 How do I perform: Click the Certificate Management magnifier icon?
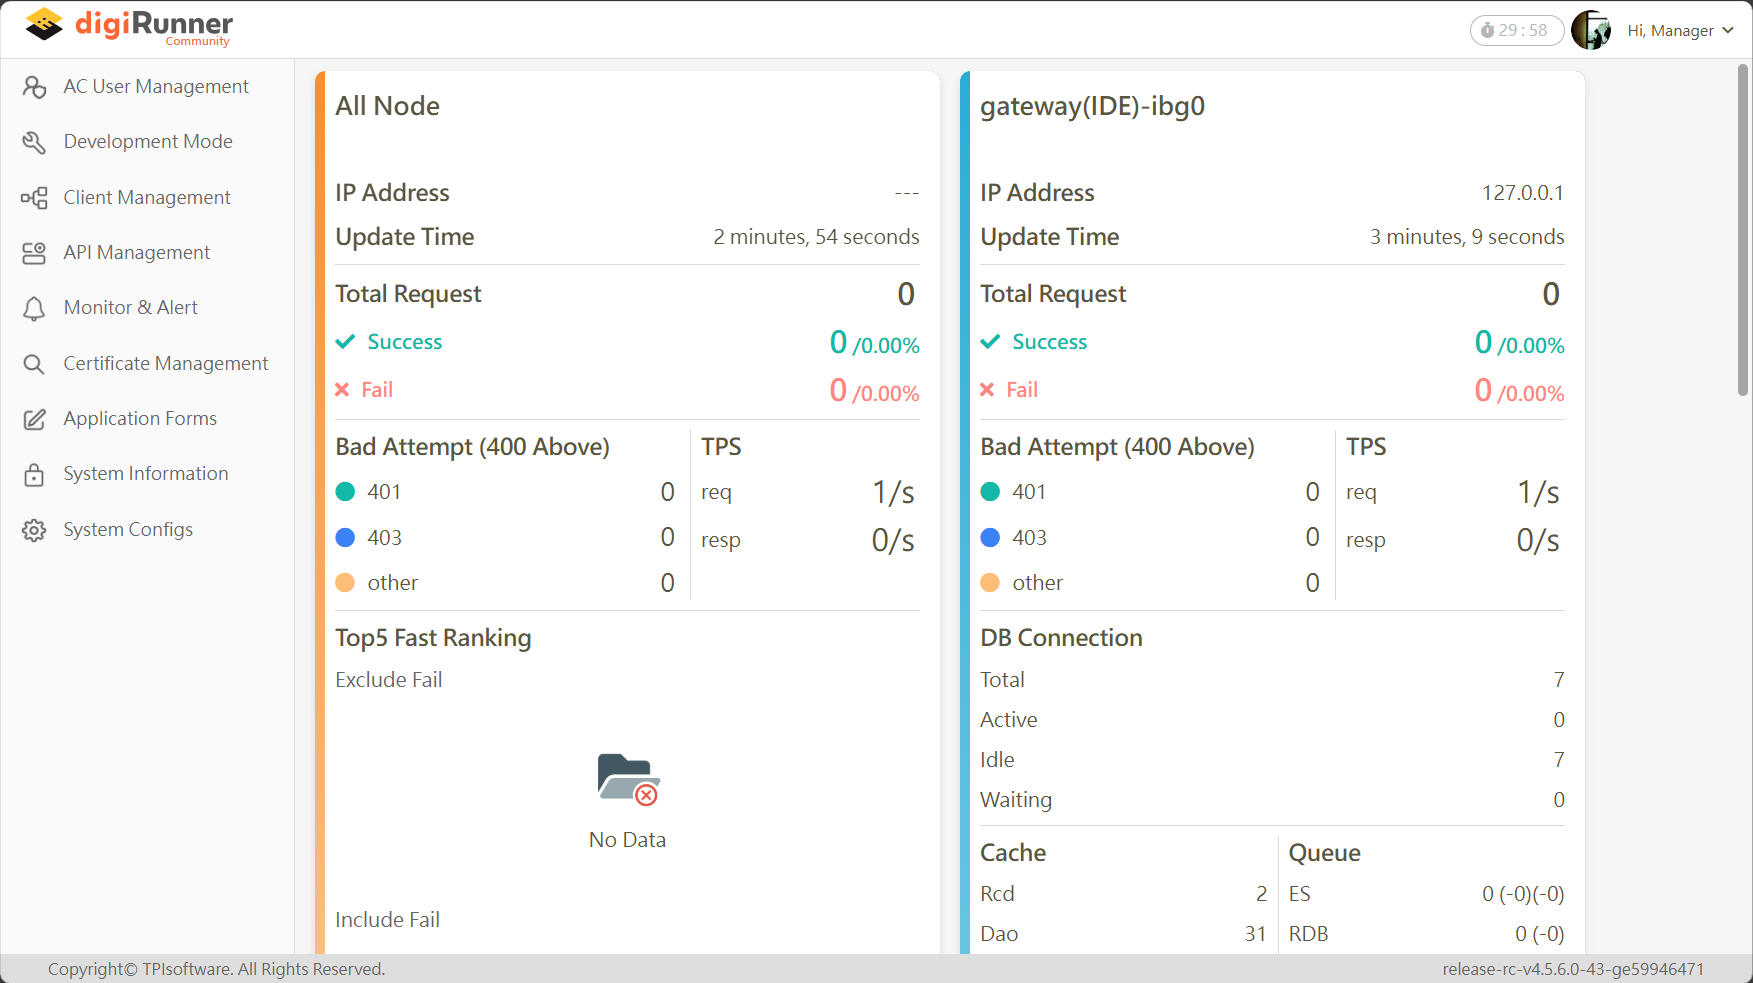(34, 364)
